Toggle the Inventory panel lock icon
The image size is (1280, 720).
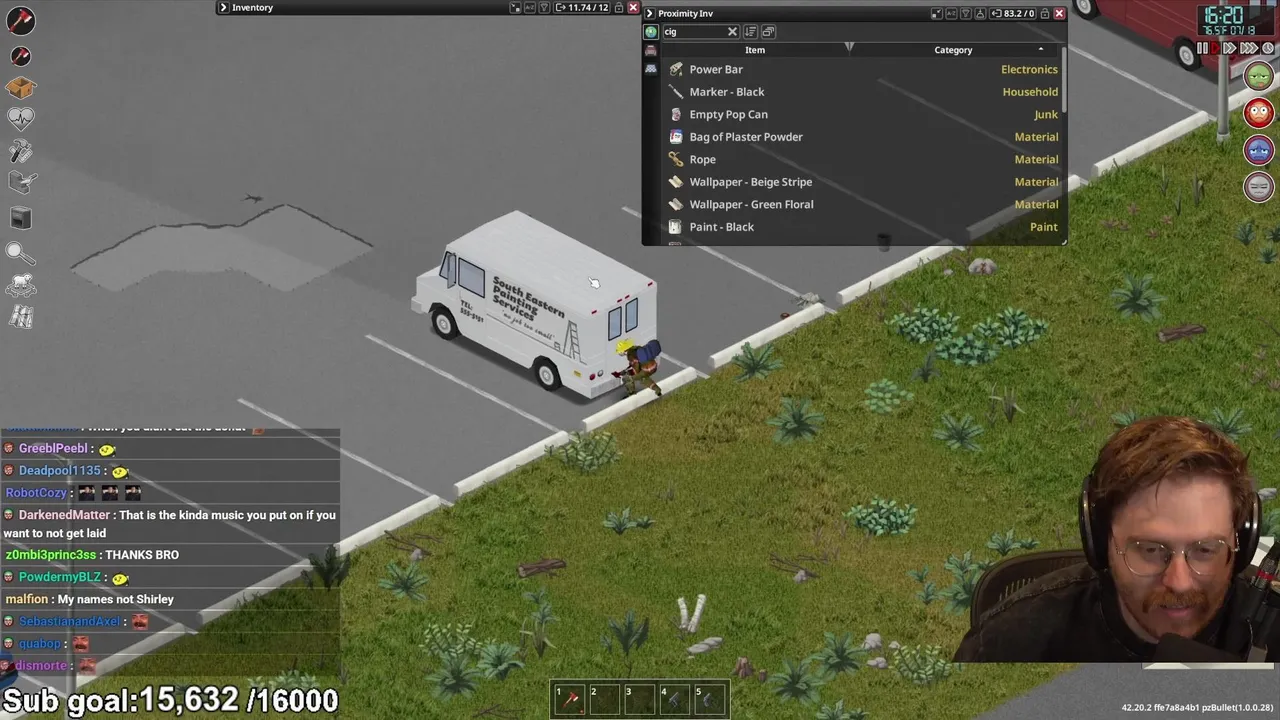(x=619, y=8)
